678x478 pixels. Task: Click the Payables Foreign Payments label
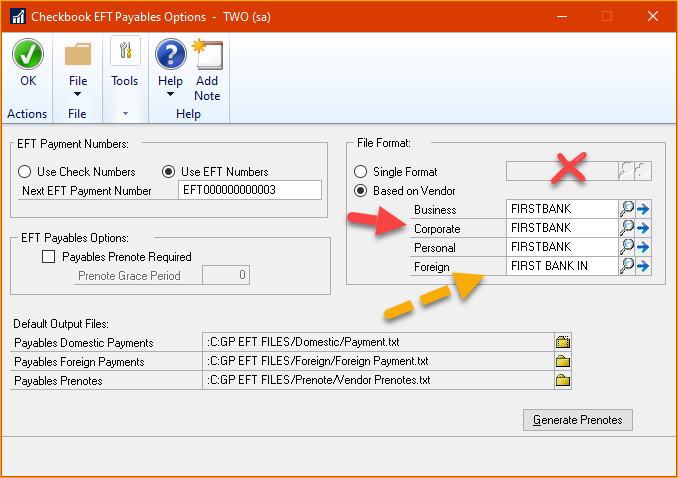pos(79,362)
